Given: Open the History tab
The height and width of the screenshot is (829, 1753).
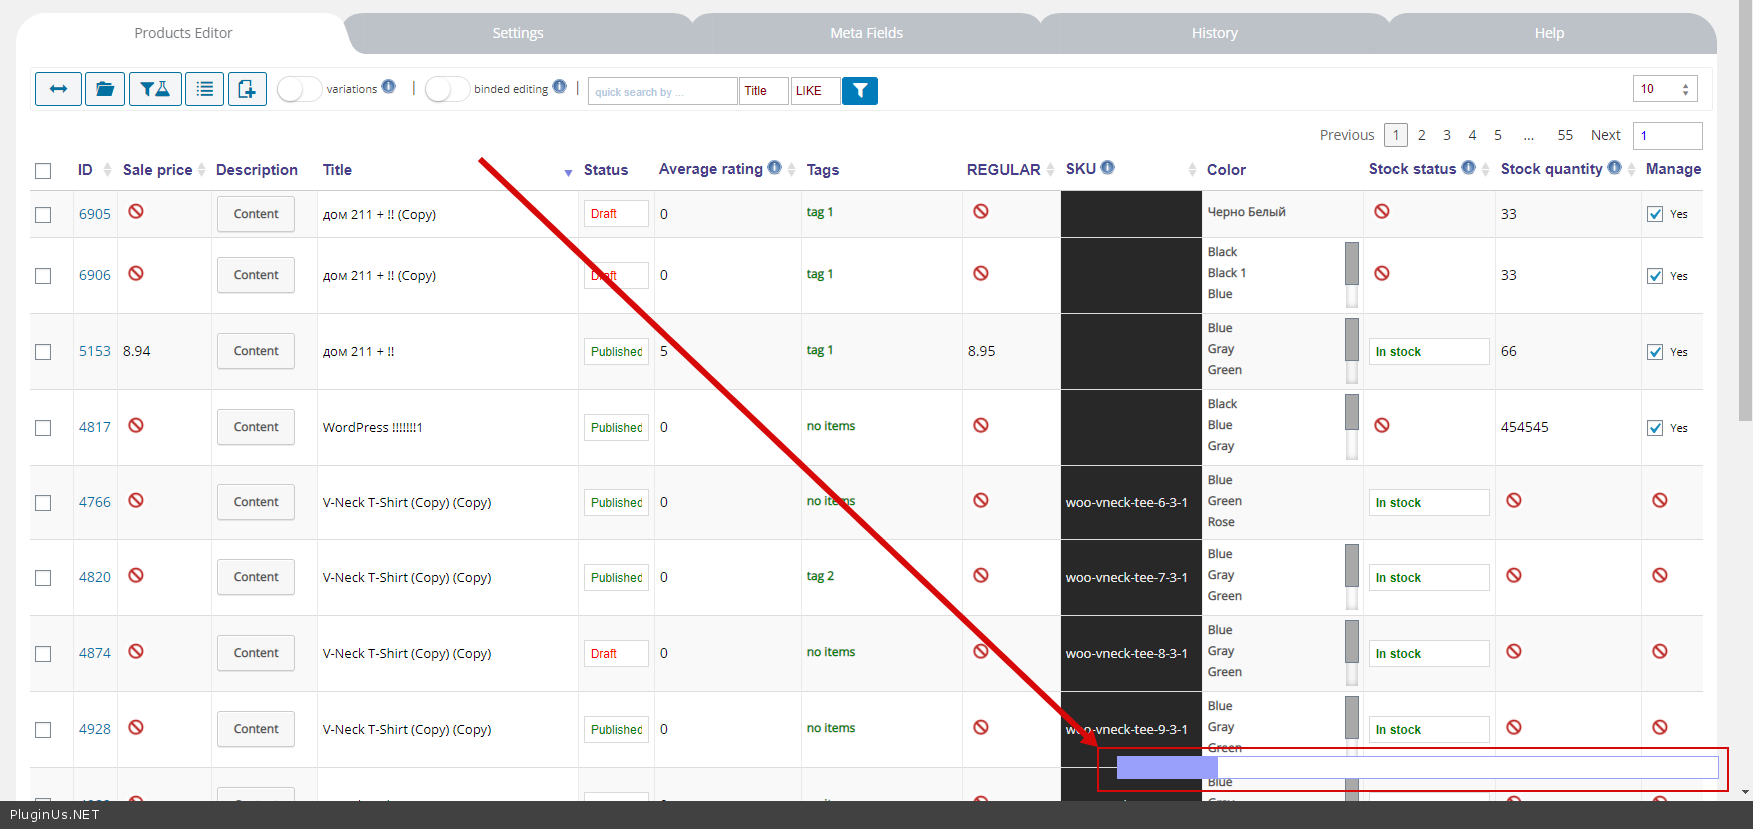Looking at the screenshot, I should tap(1214, 33).
